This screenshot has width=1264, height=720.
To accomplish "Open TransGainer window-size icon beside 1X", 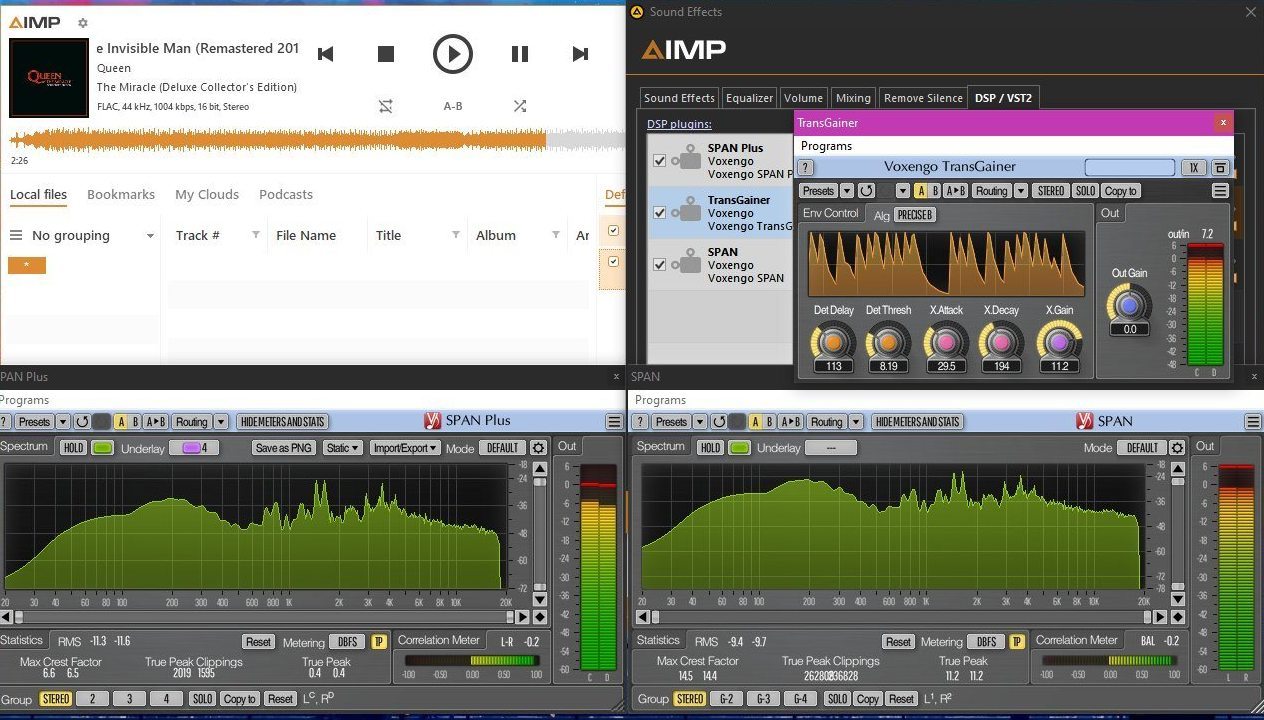I will 1220,168.
